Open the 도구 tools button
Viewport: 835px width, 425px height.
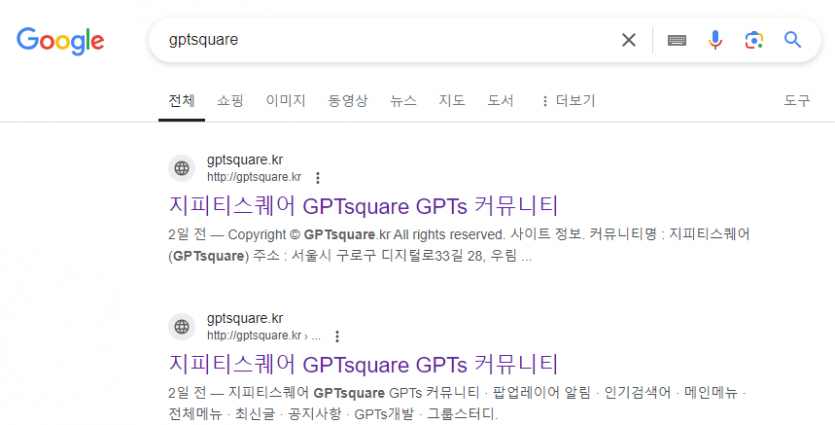pos(797,101)
